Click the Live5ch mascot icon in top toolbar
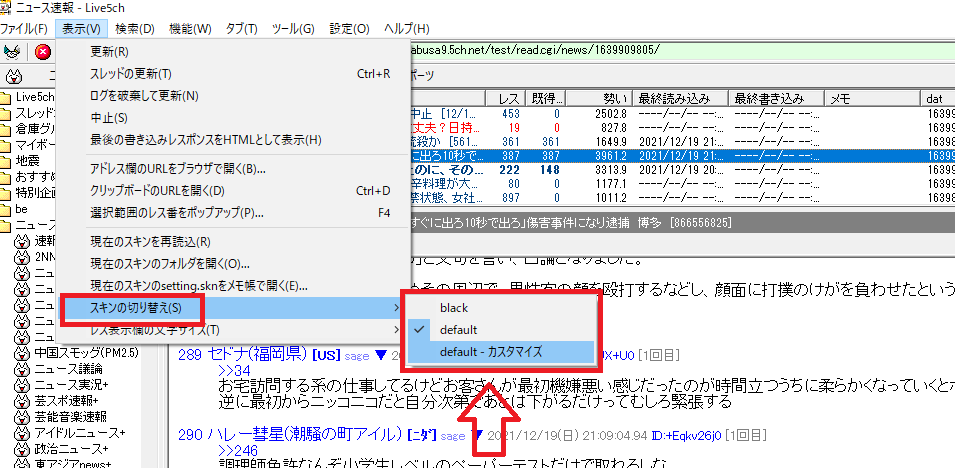Screen dimensions: 955x468 (x=12, y=52)
